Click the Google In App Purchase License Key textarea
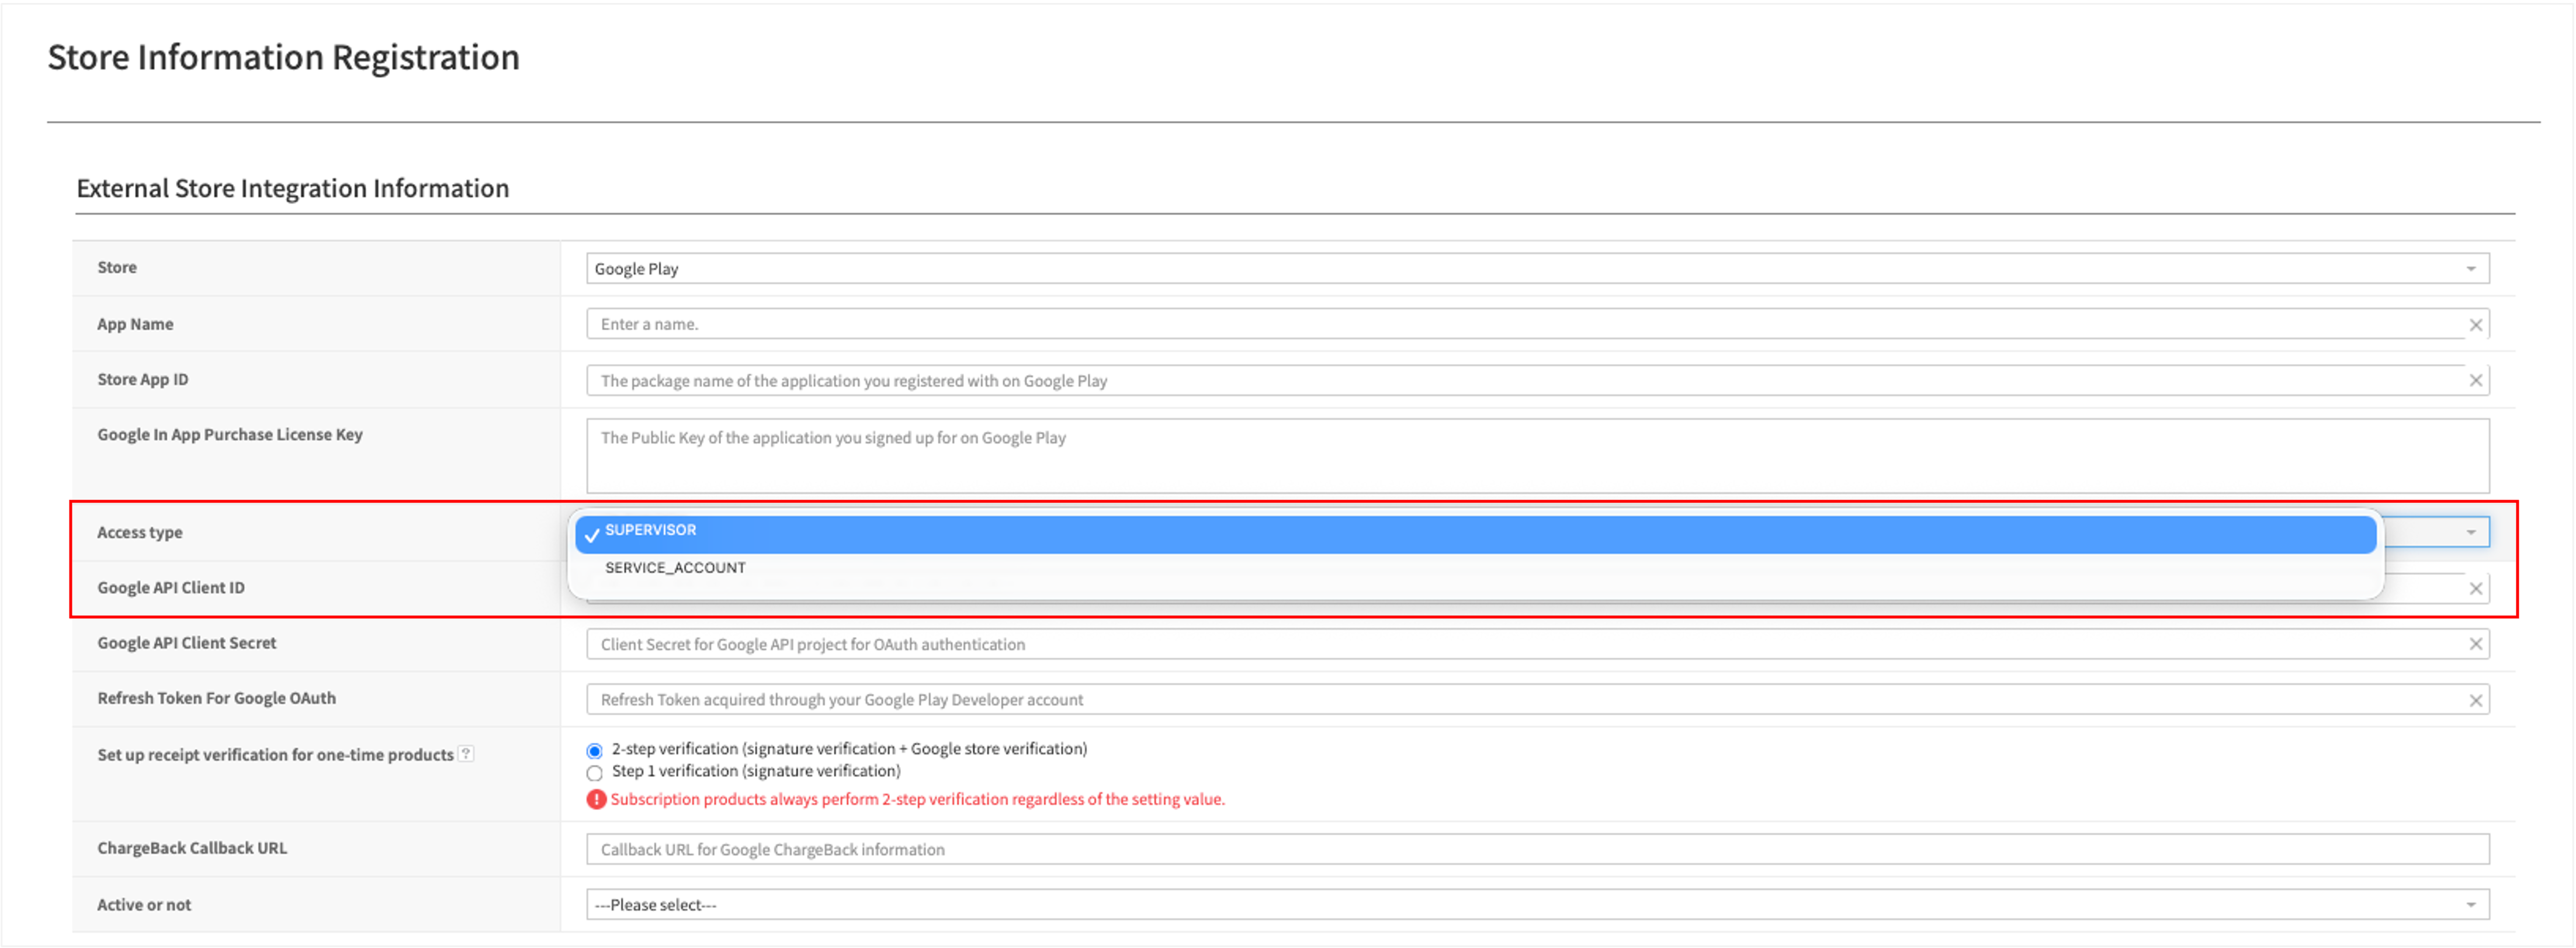2576x948 pixels. tap(1537, 456)
